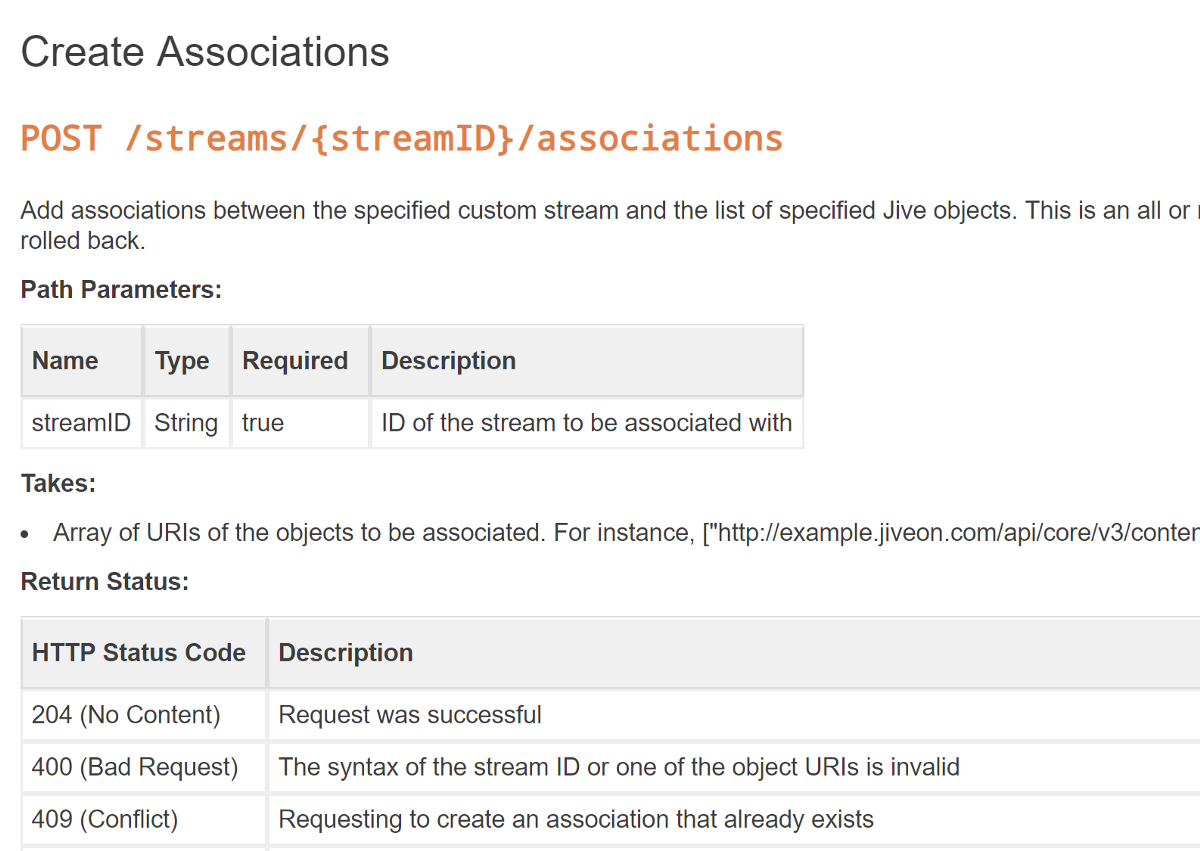Screen dimensions: 1200x851
Task: Click the Return Status label
Action: point(105,582)
